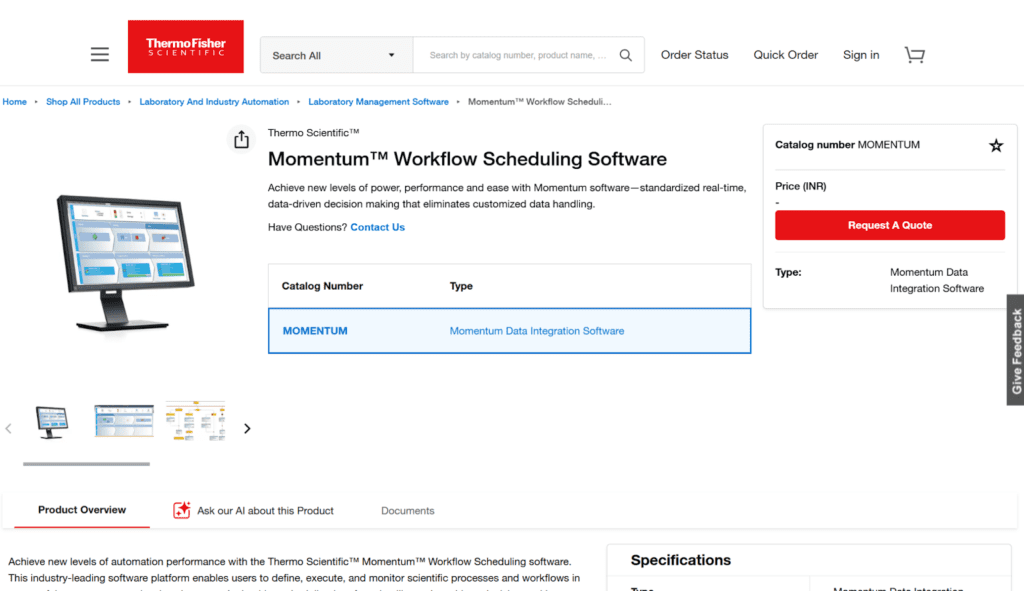
Task: Click in the catalog number search field
Action: pos(517,55)
